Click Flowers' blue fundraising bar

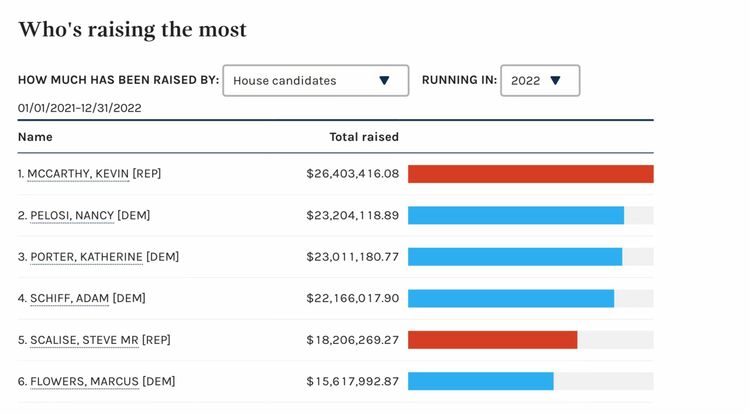point(481,381)
